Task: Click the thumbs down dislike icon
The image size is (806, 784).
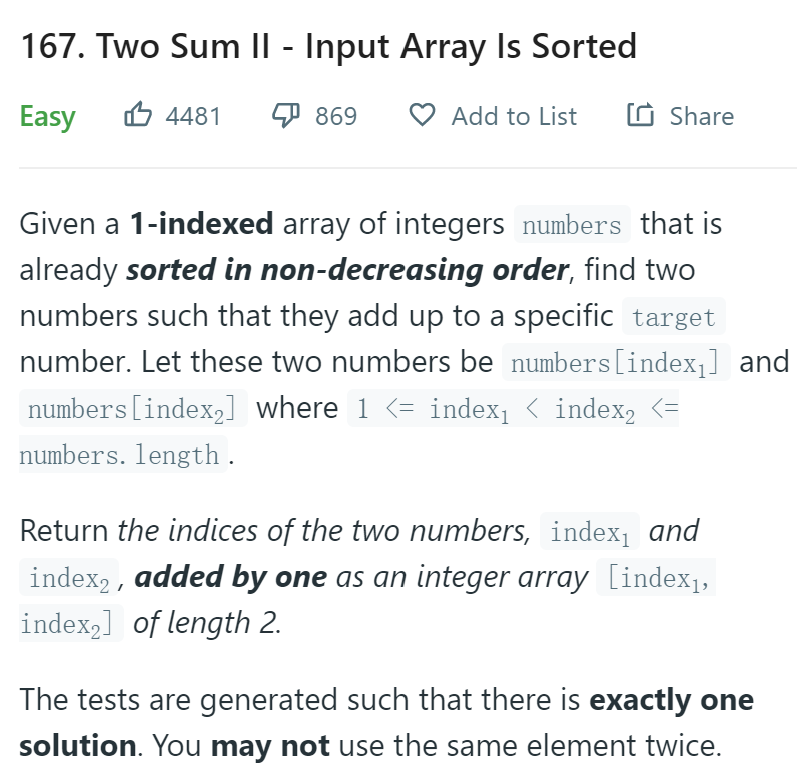Action: click(286, 115)
